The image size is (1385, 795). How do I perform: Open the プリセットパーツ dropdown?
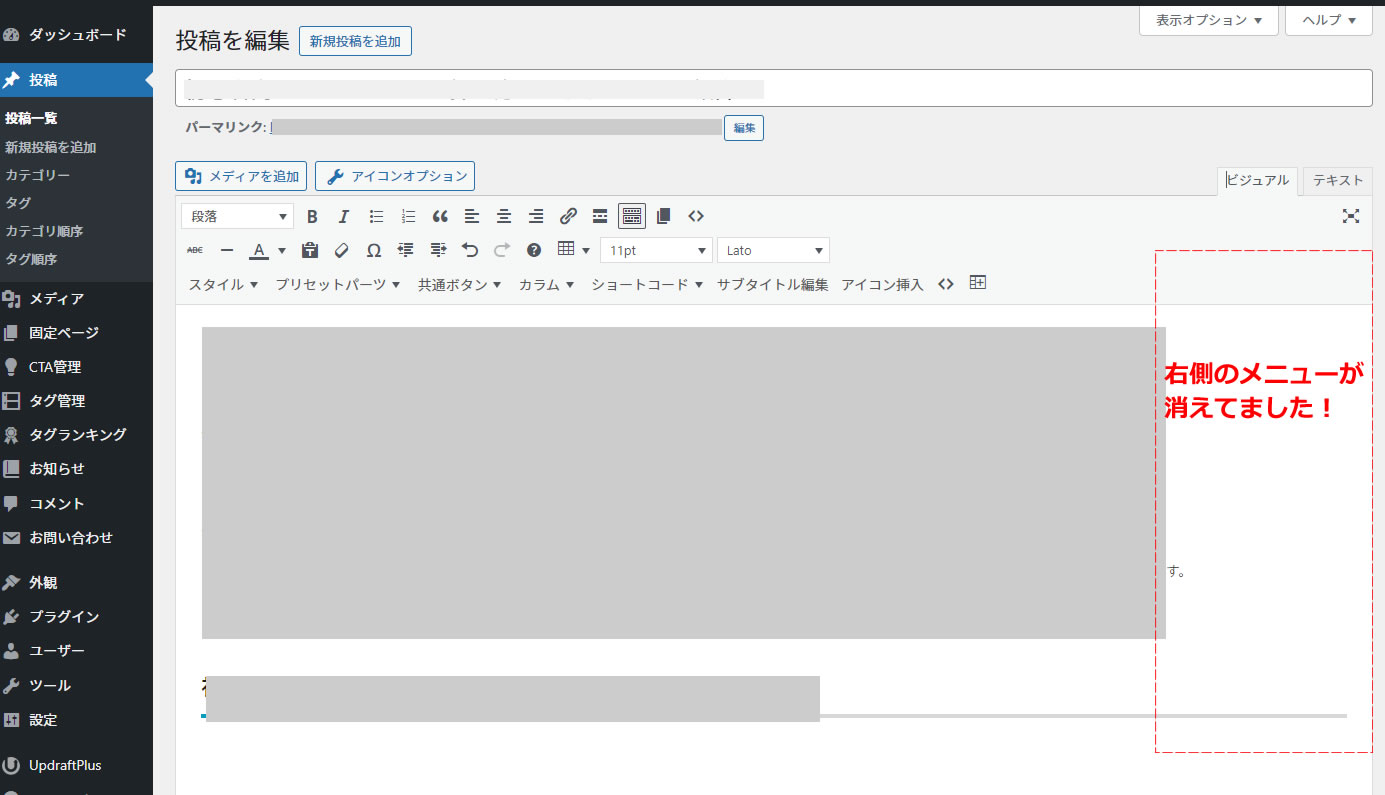[338, 284]
